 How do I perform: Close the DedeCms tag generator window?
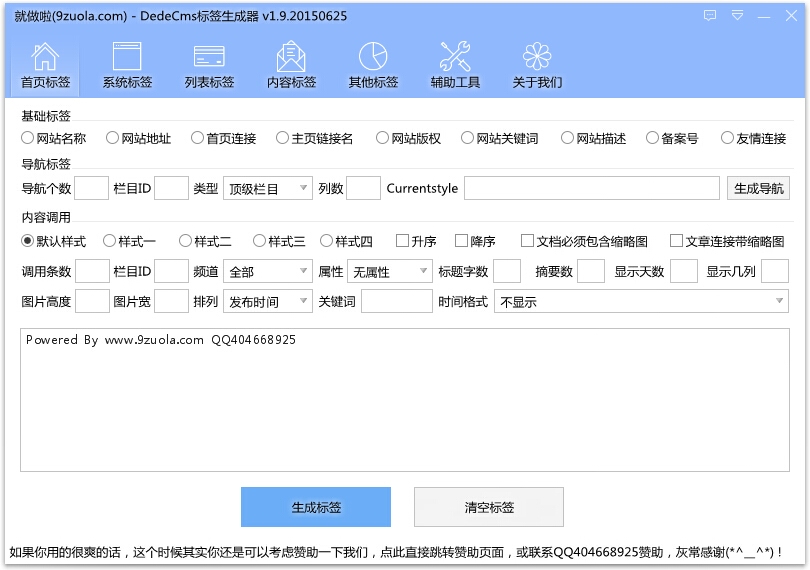click(x=791, y=16)
